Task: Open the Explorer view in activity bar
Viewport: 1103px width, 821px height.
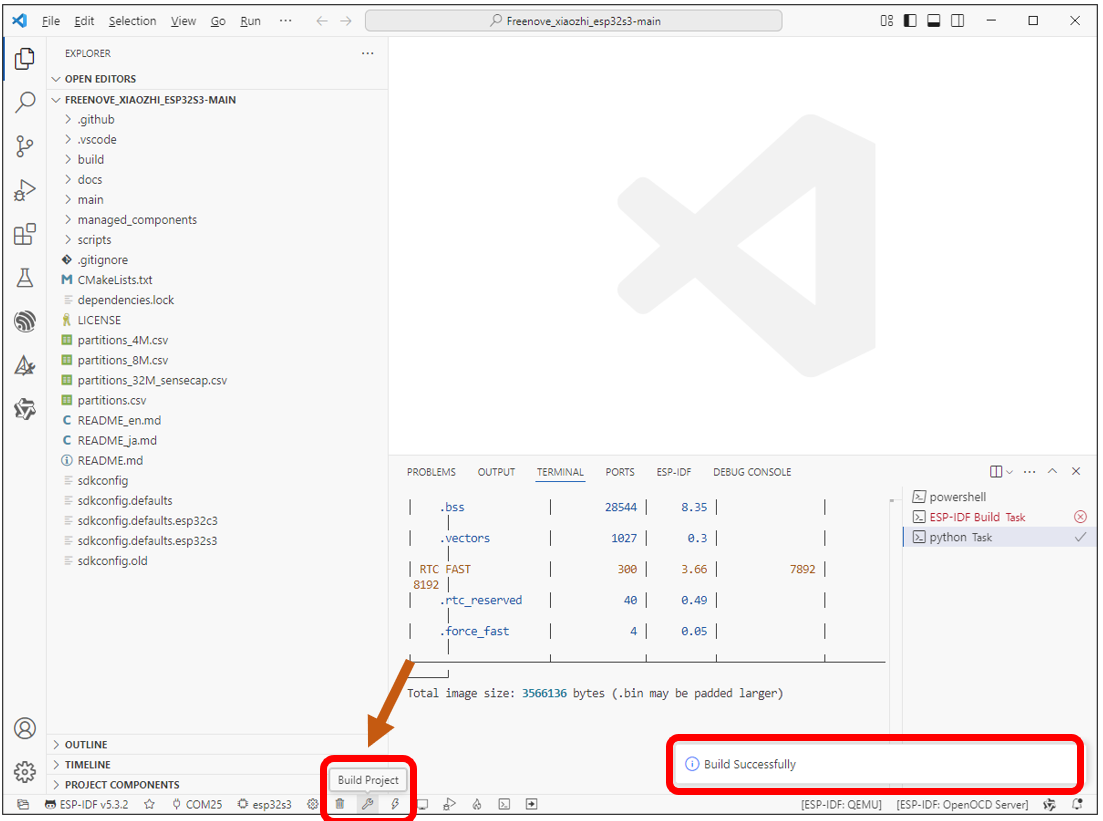Action: click(x=25, y=59)
